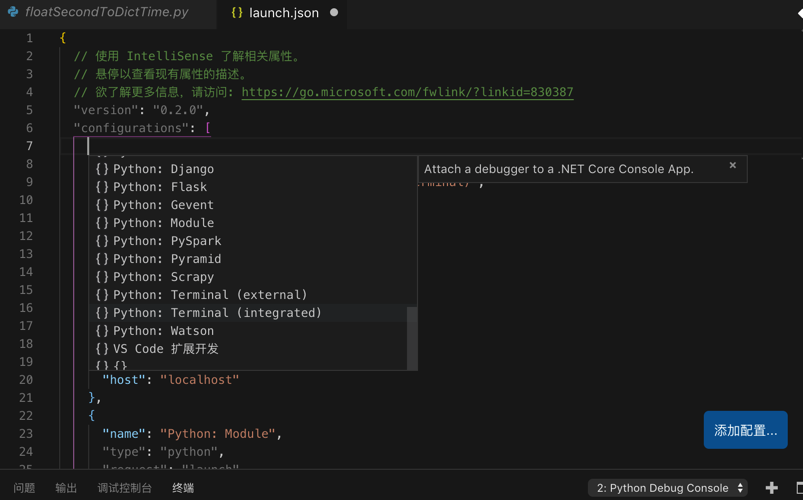
Task: Click the split terminal icon at right edge
Action: [798, 488]
